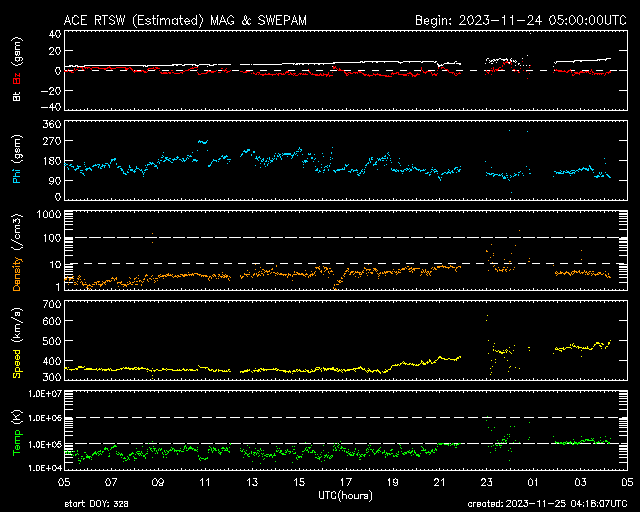The width and height of the screenshot is (640, 512).
Task: Click the '40' value on the Bt axis
Action: [55, 34]
